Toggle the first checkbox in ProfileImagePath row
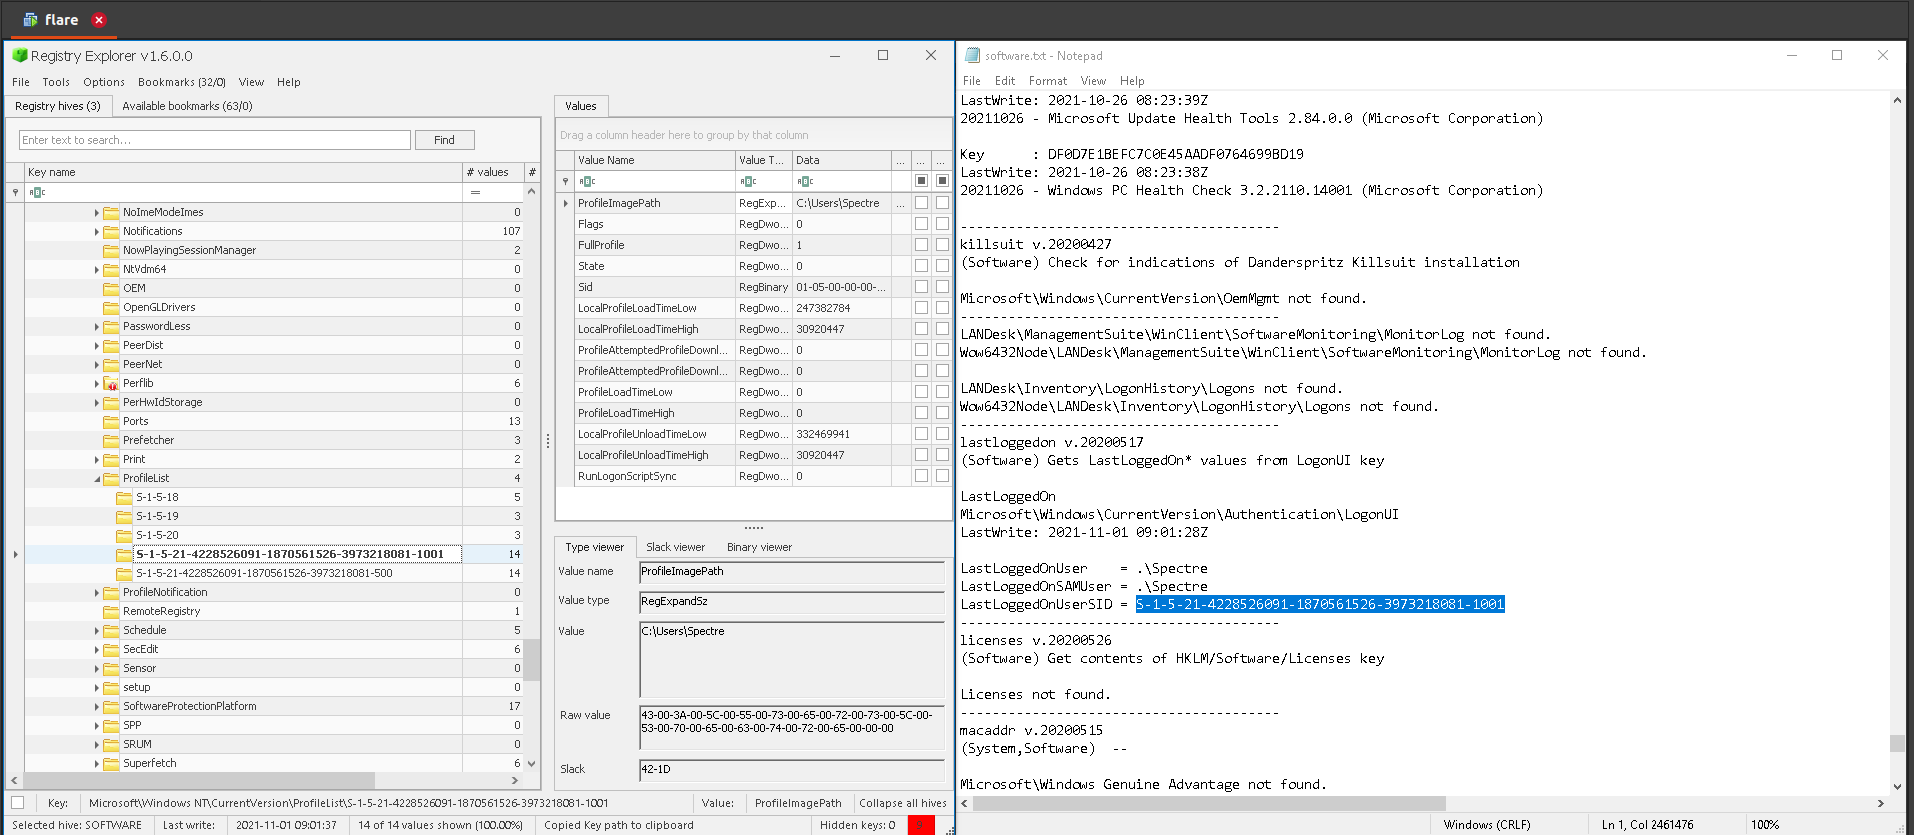This screenshot has height=835, width=1914. [921, 203]
